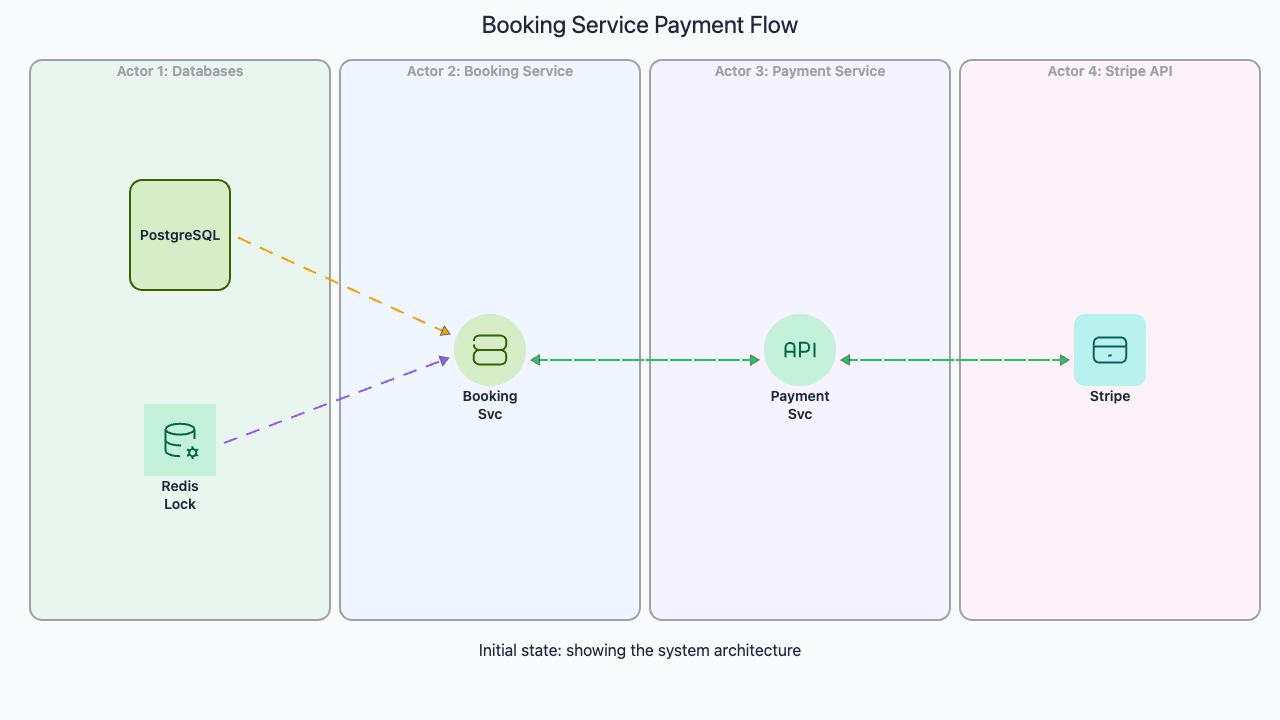Select the Stripe credit card icon
Screen dimensions: 1280x720
tap(1110, 350)
